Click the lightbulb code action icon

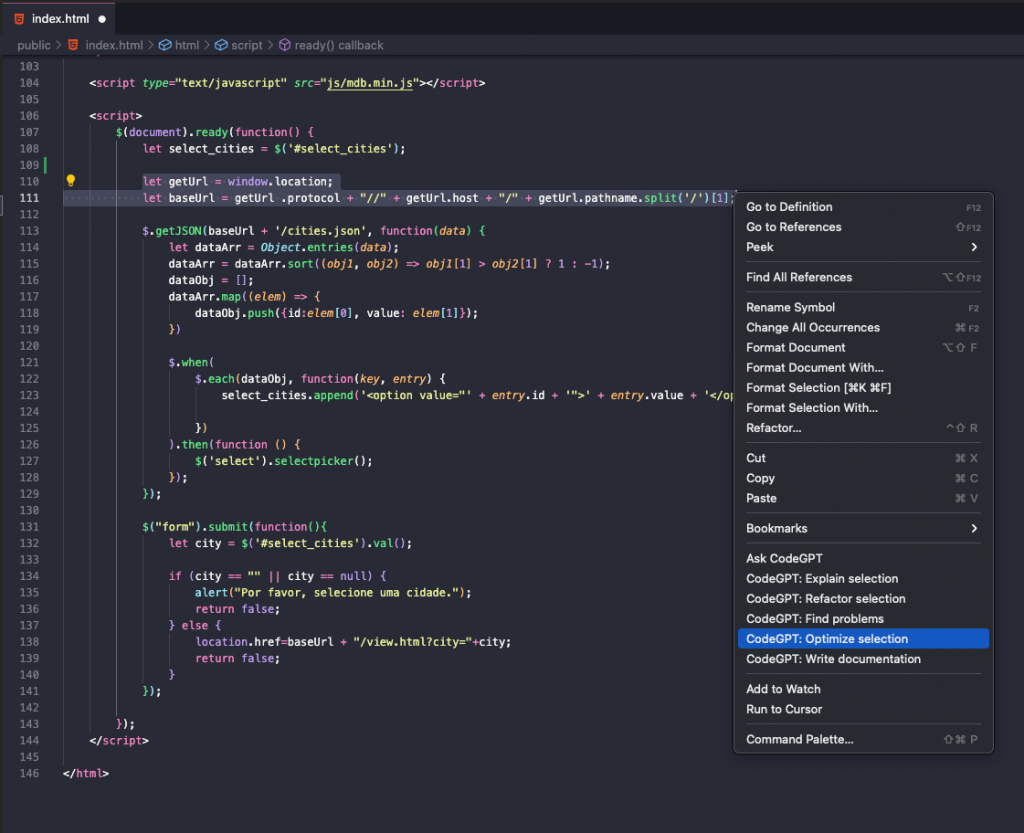pos(71,181)
